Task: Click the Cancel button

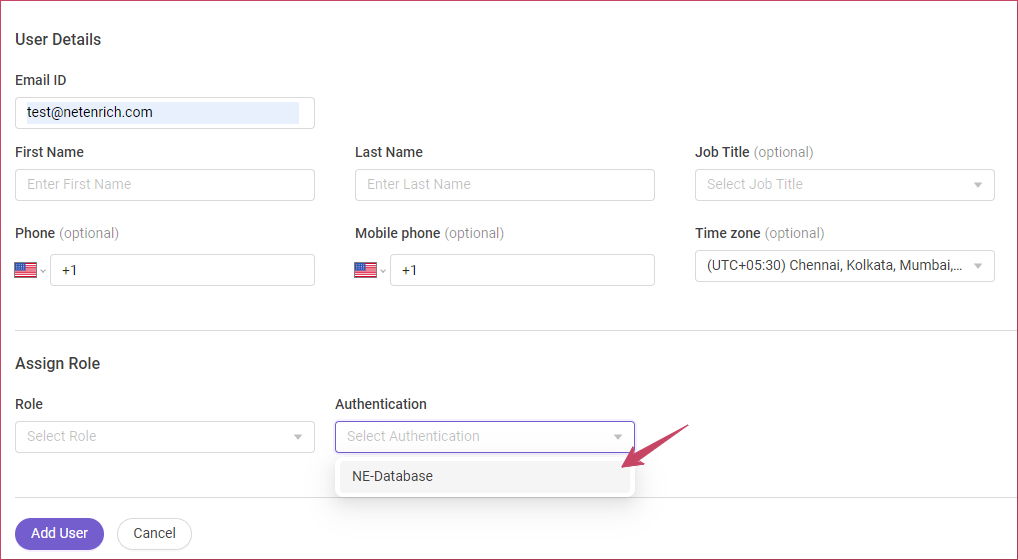Action: coord(155,533)
